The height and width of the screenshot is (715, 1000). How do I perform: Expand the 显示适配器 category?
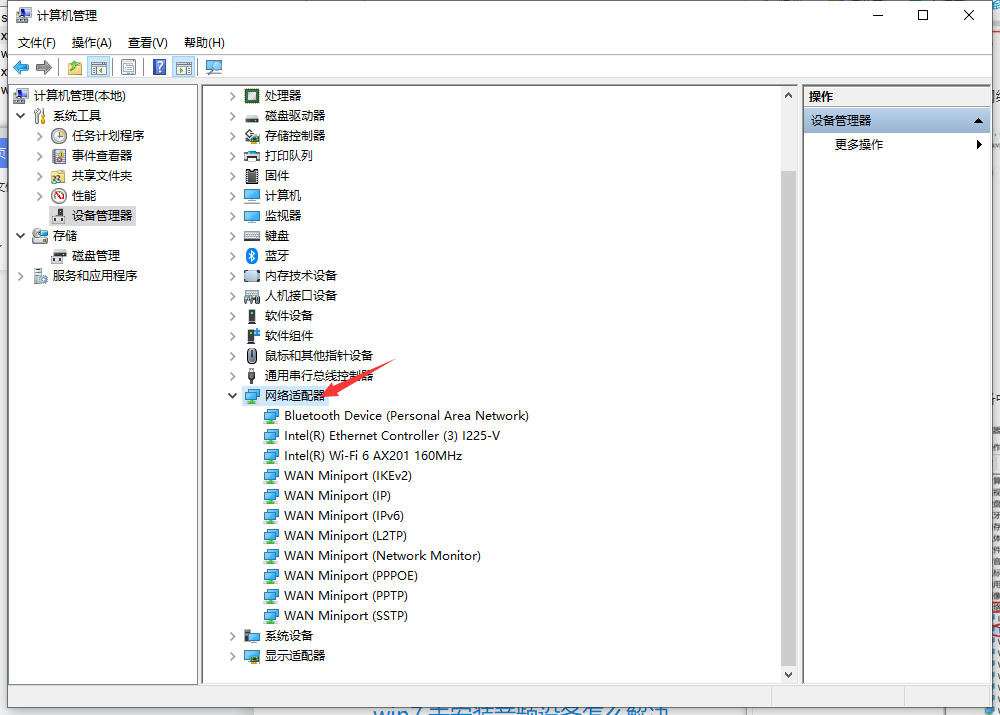coord(233,655)
